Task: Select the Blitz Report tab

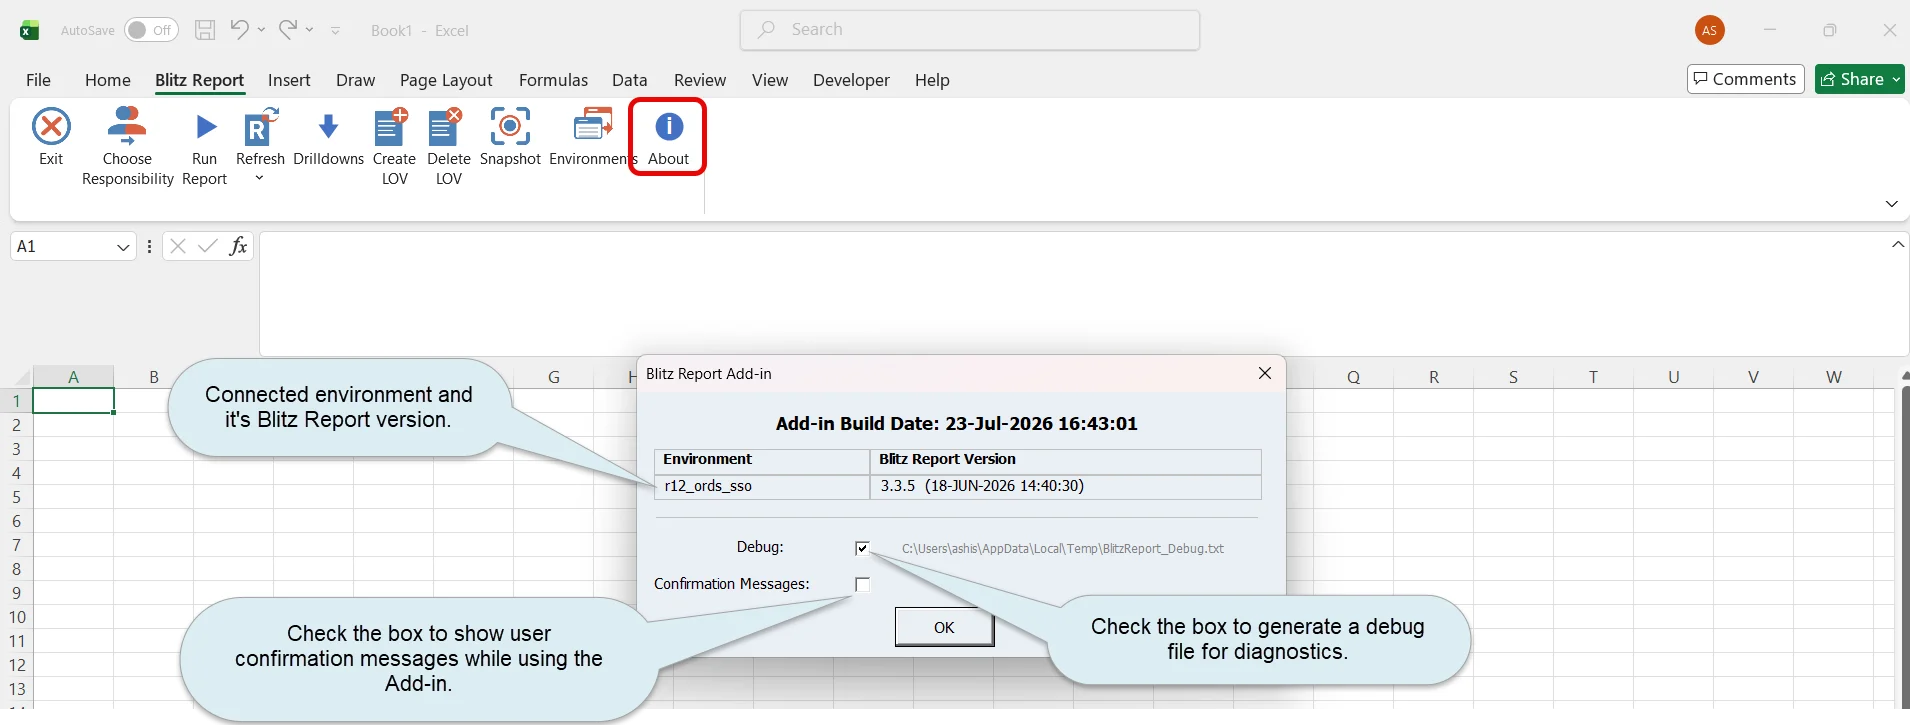Action: 200,80
